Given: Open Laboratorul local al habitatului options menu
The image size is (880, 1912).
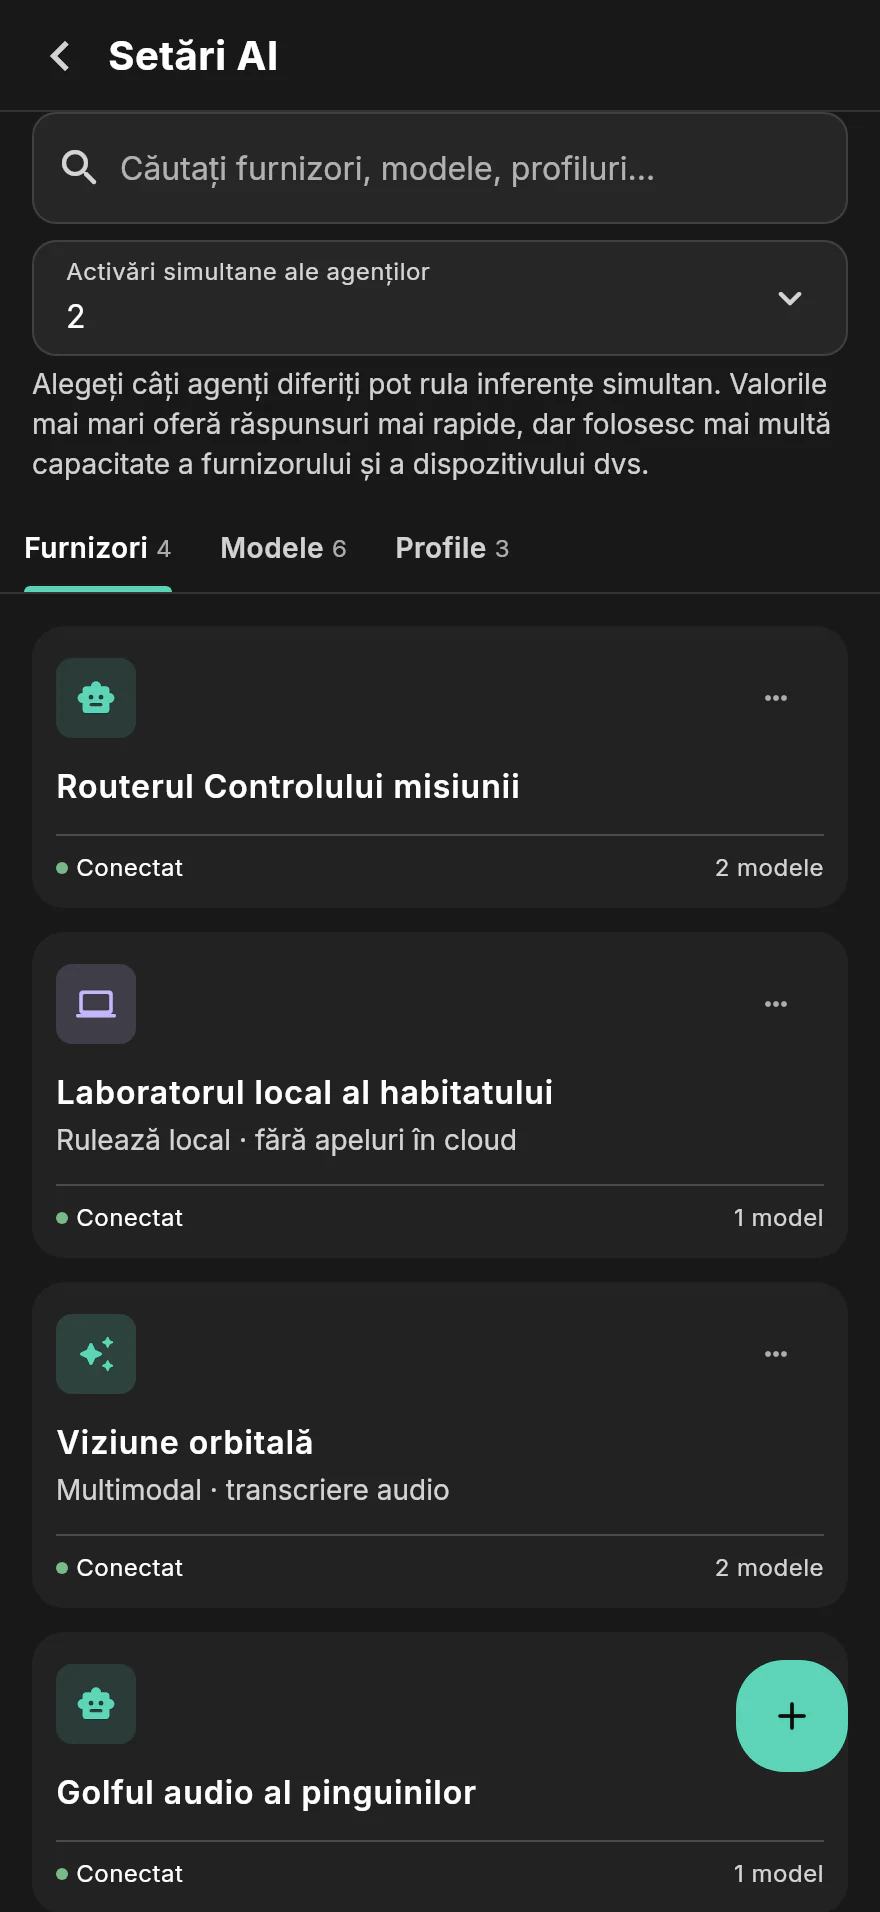Looking at the screenshot, I should [x=776, y=1004].
